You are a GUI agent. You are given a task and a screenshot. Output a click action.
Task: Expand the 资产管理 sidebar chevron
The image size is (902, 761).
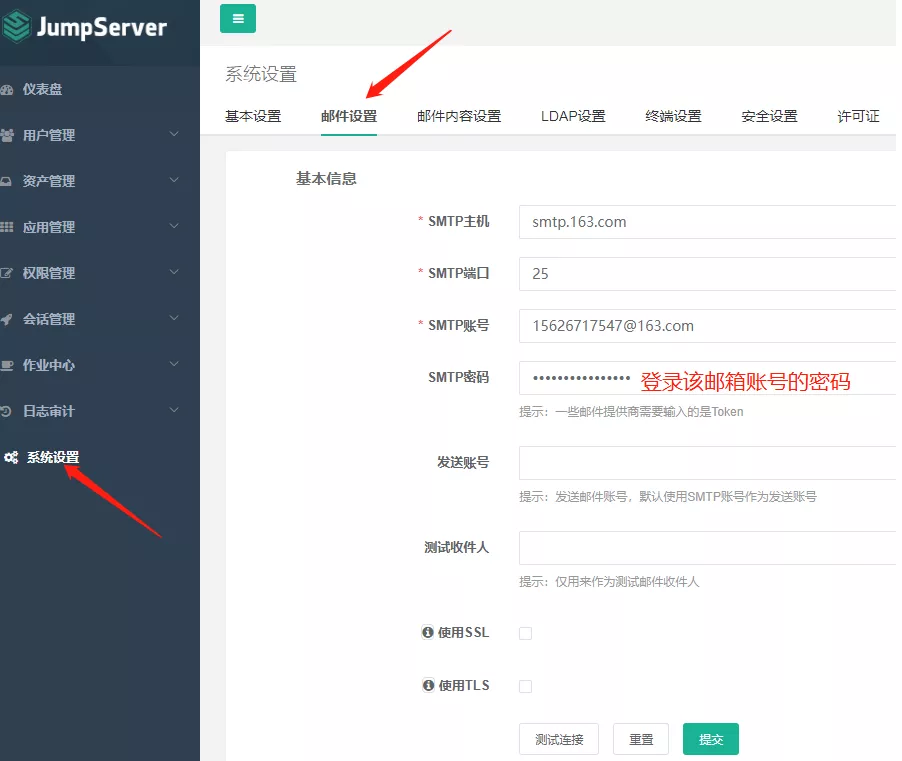[x=174, y=181]
